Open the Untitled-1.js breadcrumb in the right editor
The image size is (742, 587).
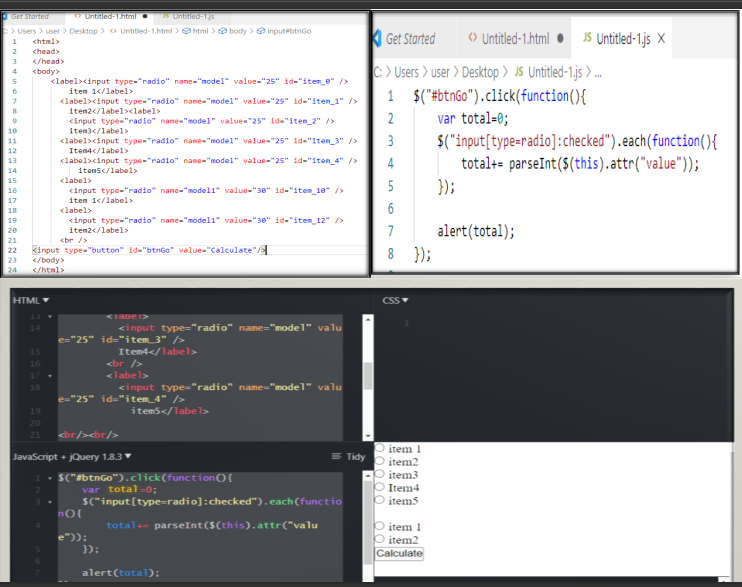click(555, 72)
